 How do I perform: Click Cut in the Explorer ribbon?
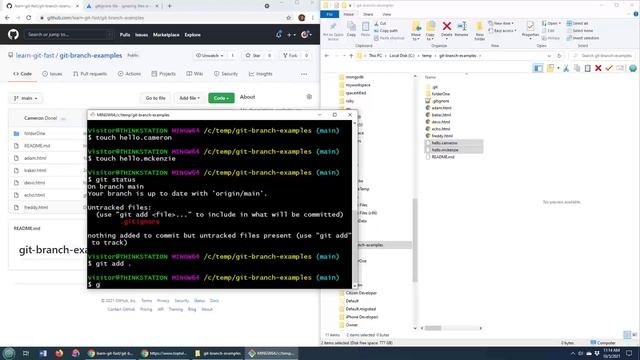tap(380, 24)
